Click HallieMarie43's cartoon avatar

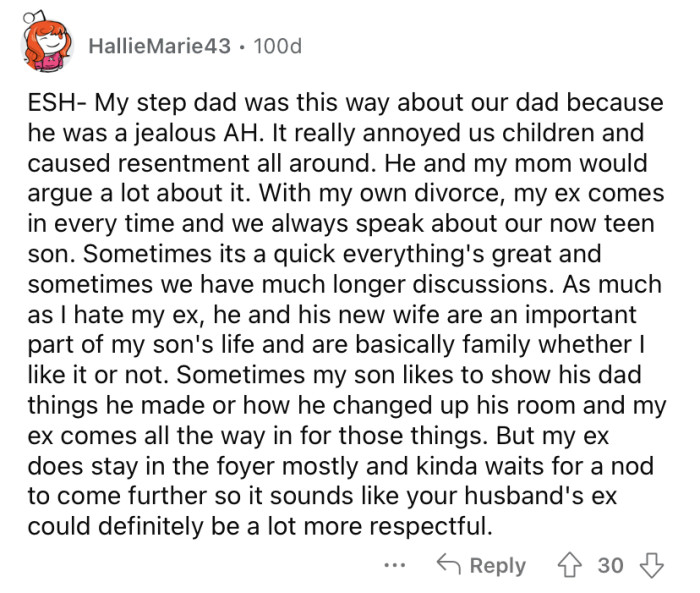pyautogui.click(x=47, y=45)
